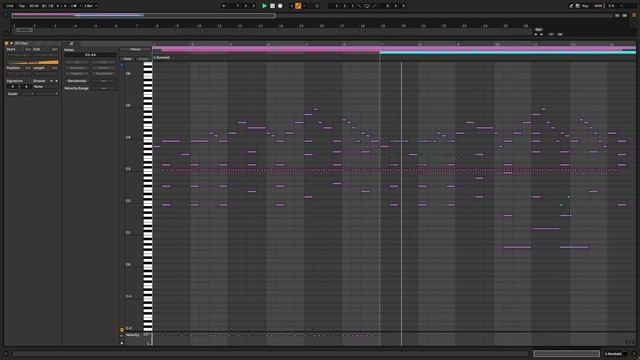The image size is (640, 360).
Task: Click the note range field D3-E4
Action: point(90,55)
